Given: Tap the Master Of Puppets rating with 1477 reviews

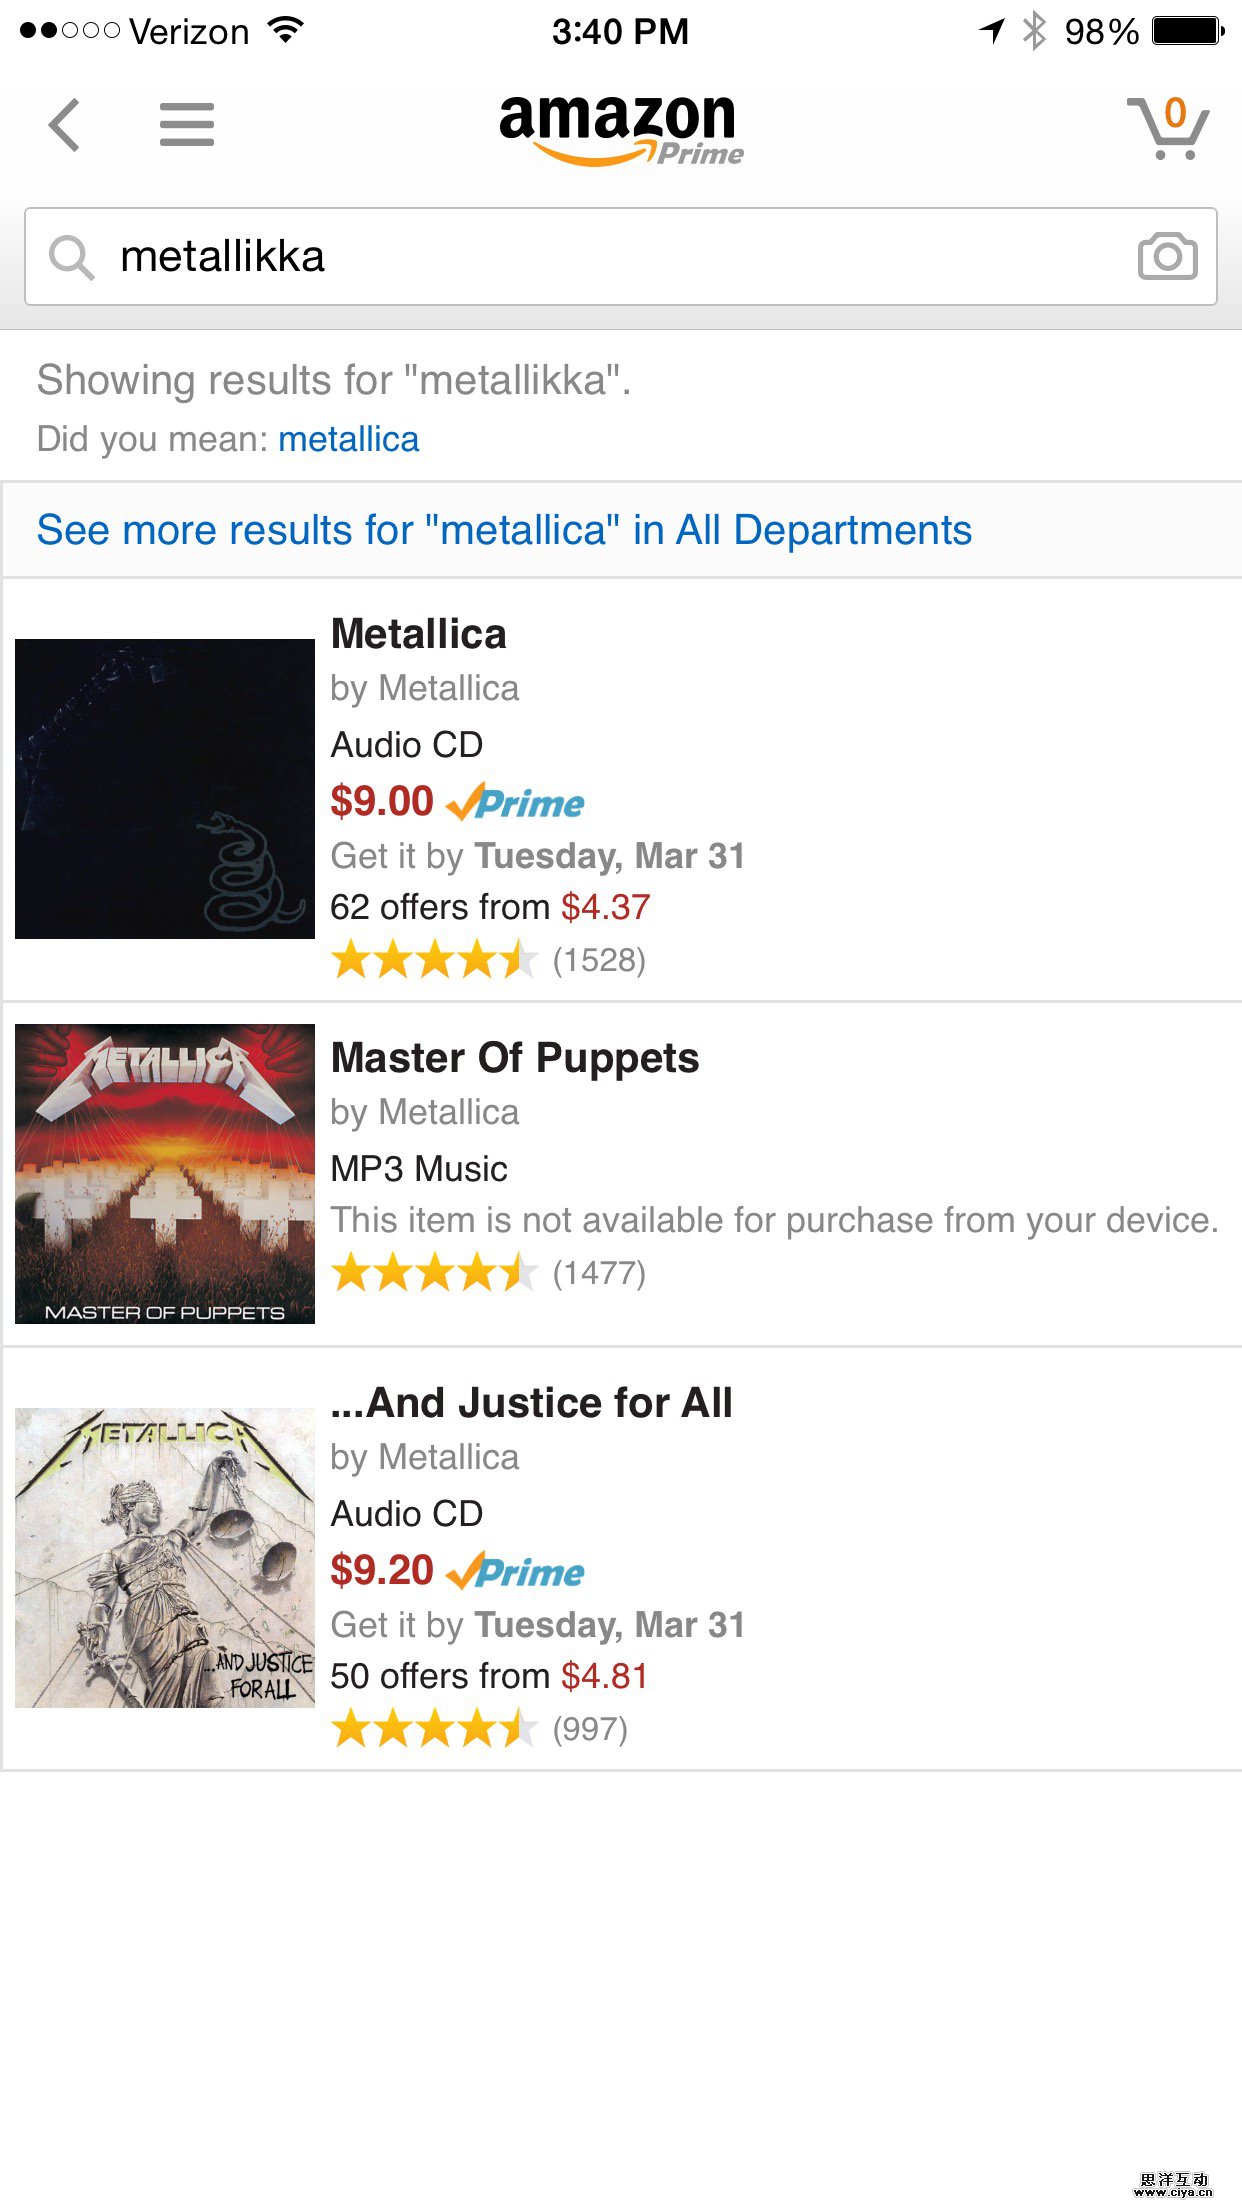Looking at the screenshot, I should 493,1272.
